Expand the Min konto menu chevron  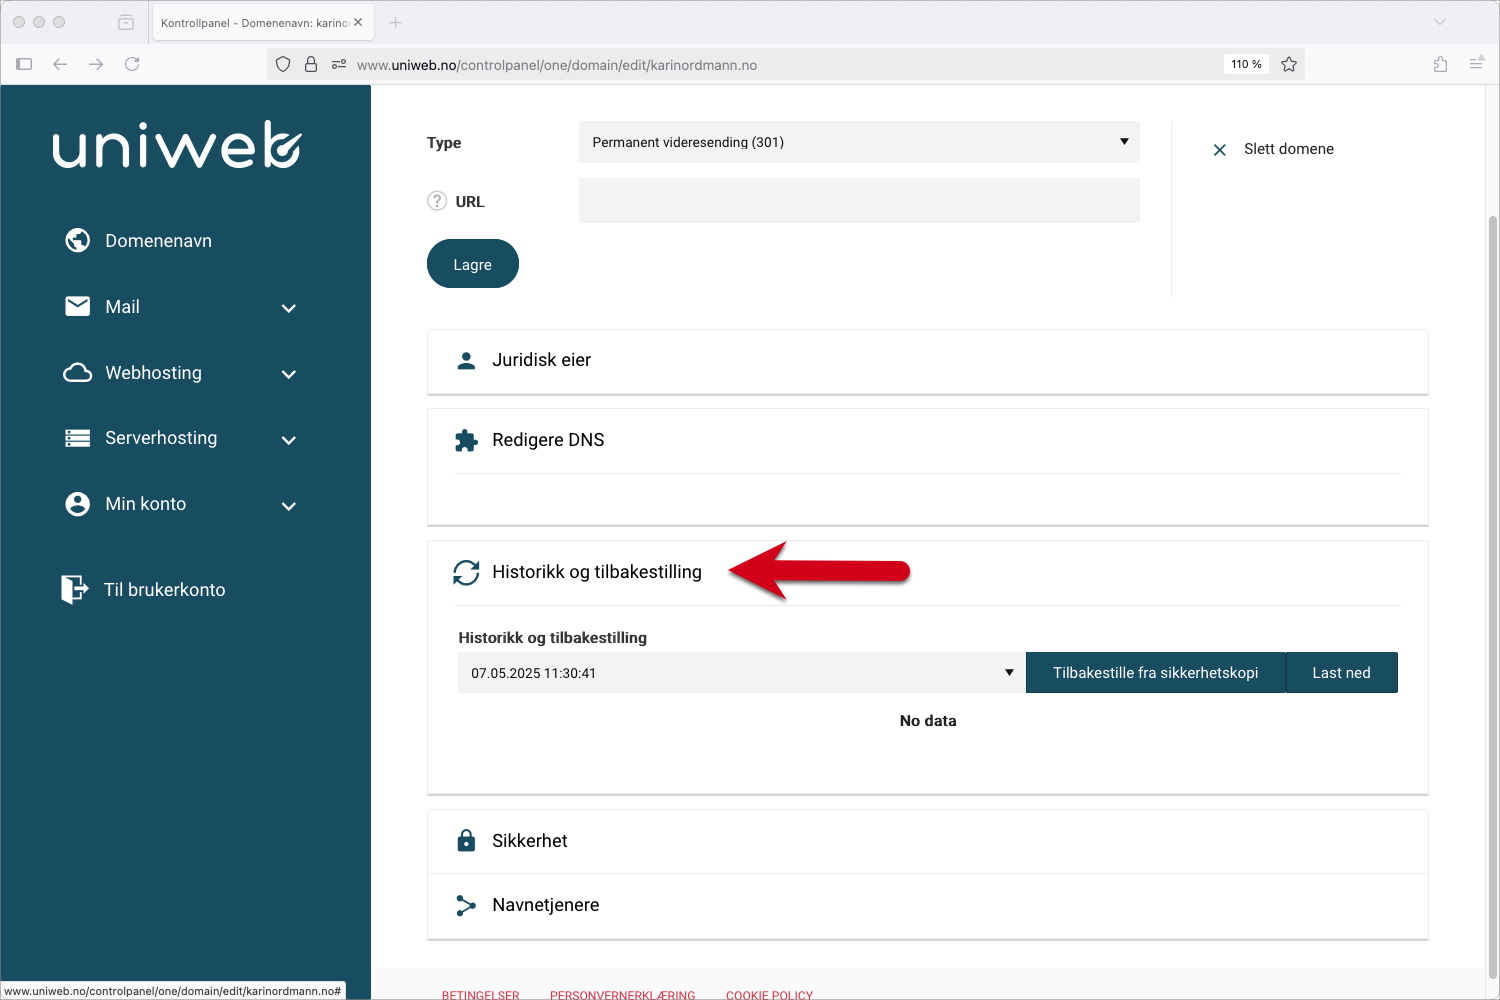(x=289, y=506)
